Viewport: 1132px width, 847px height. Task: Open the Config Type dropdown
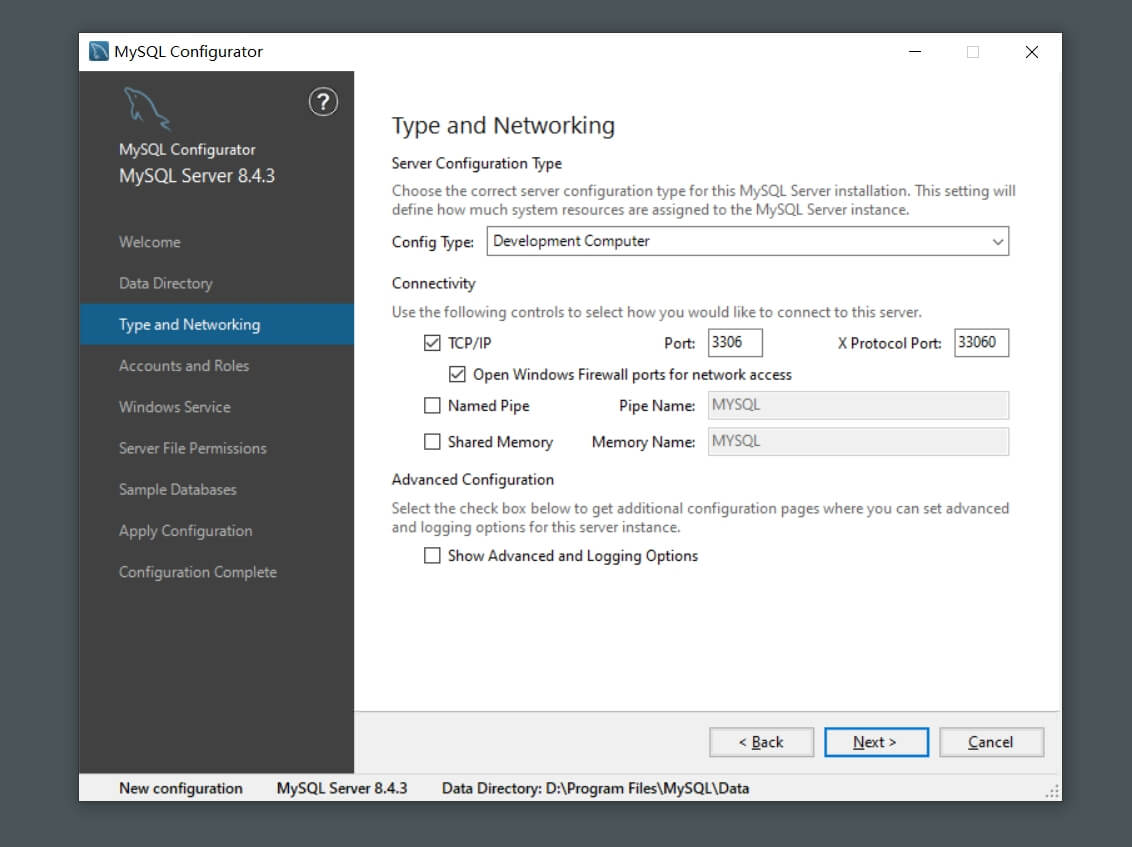747,241
